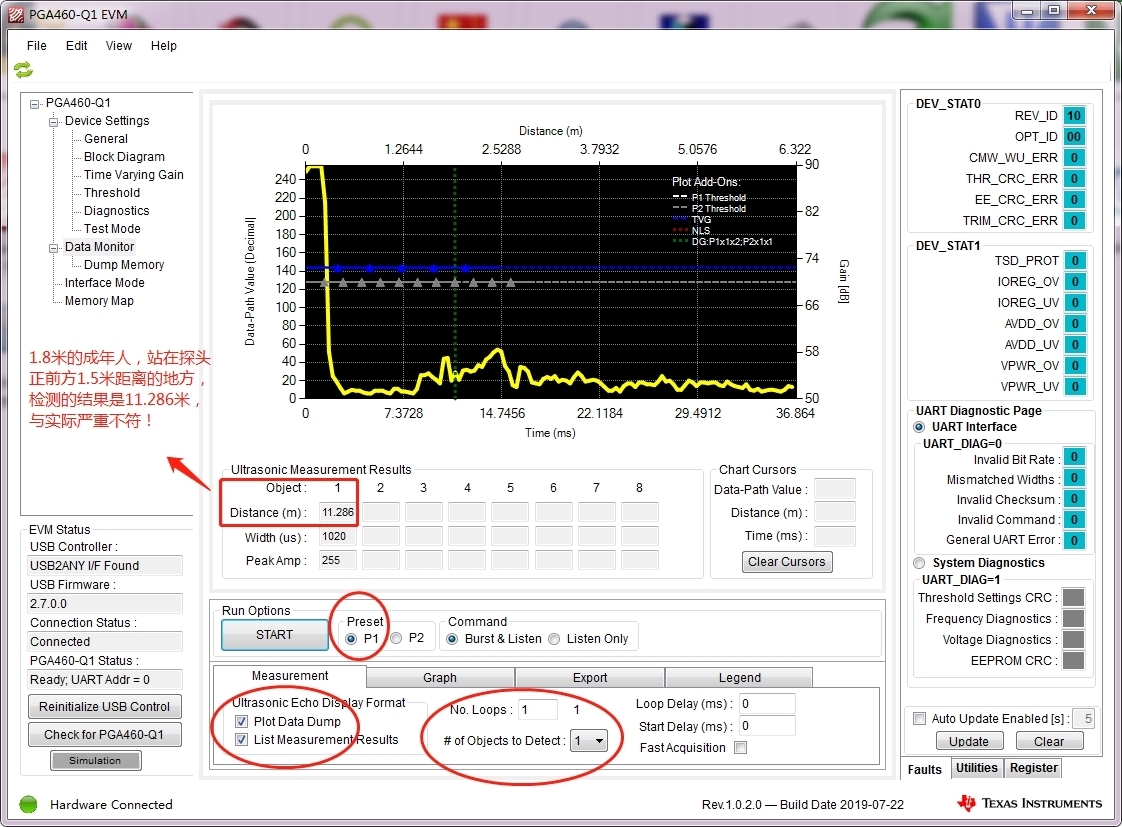Select Block Diagram tree item
The image size is (1122, 827).
pyautogui.click(x=125, y=157)
